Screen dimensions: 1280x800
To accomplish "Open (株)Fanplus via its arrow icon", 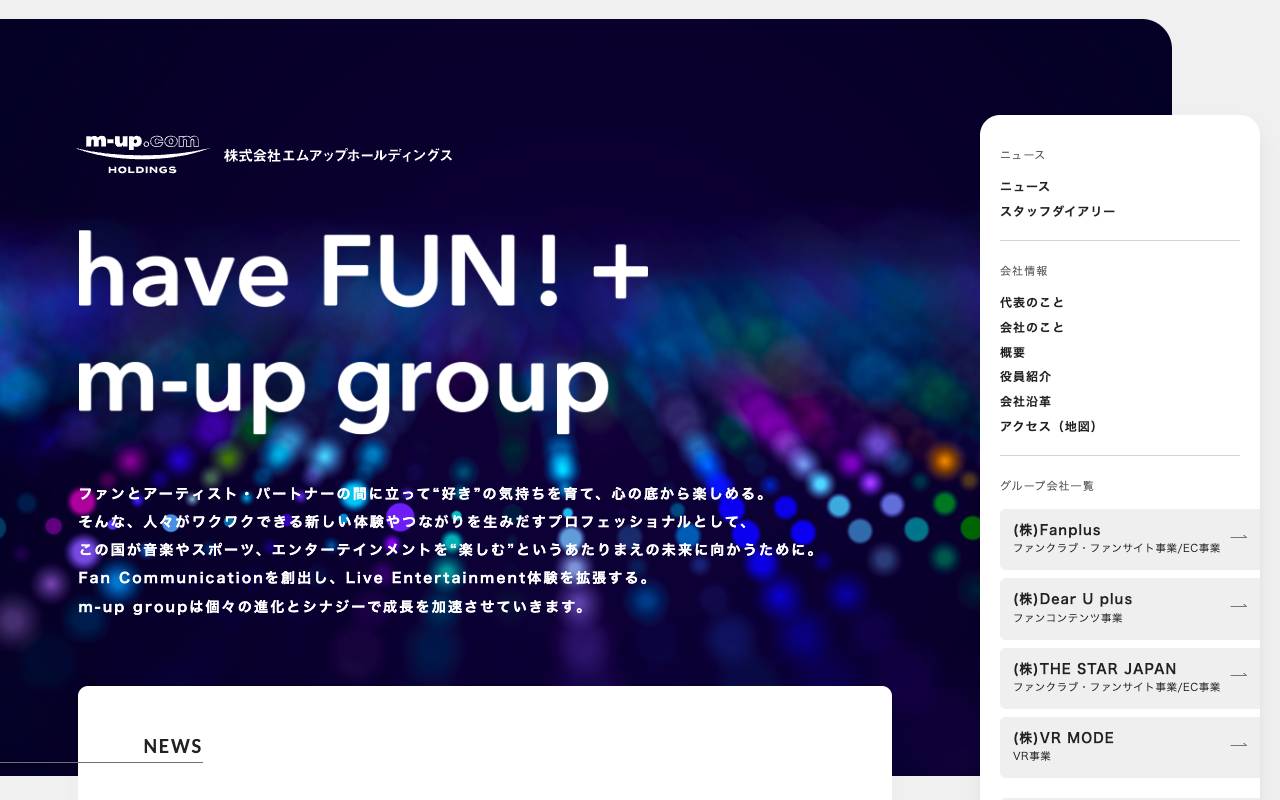I will 1239,536.
